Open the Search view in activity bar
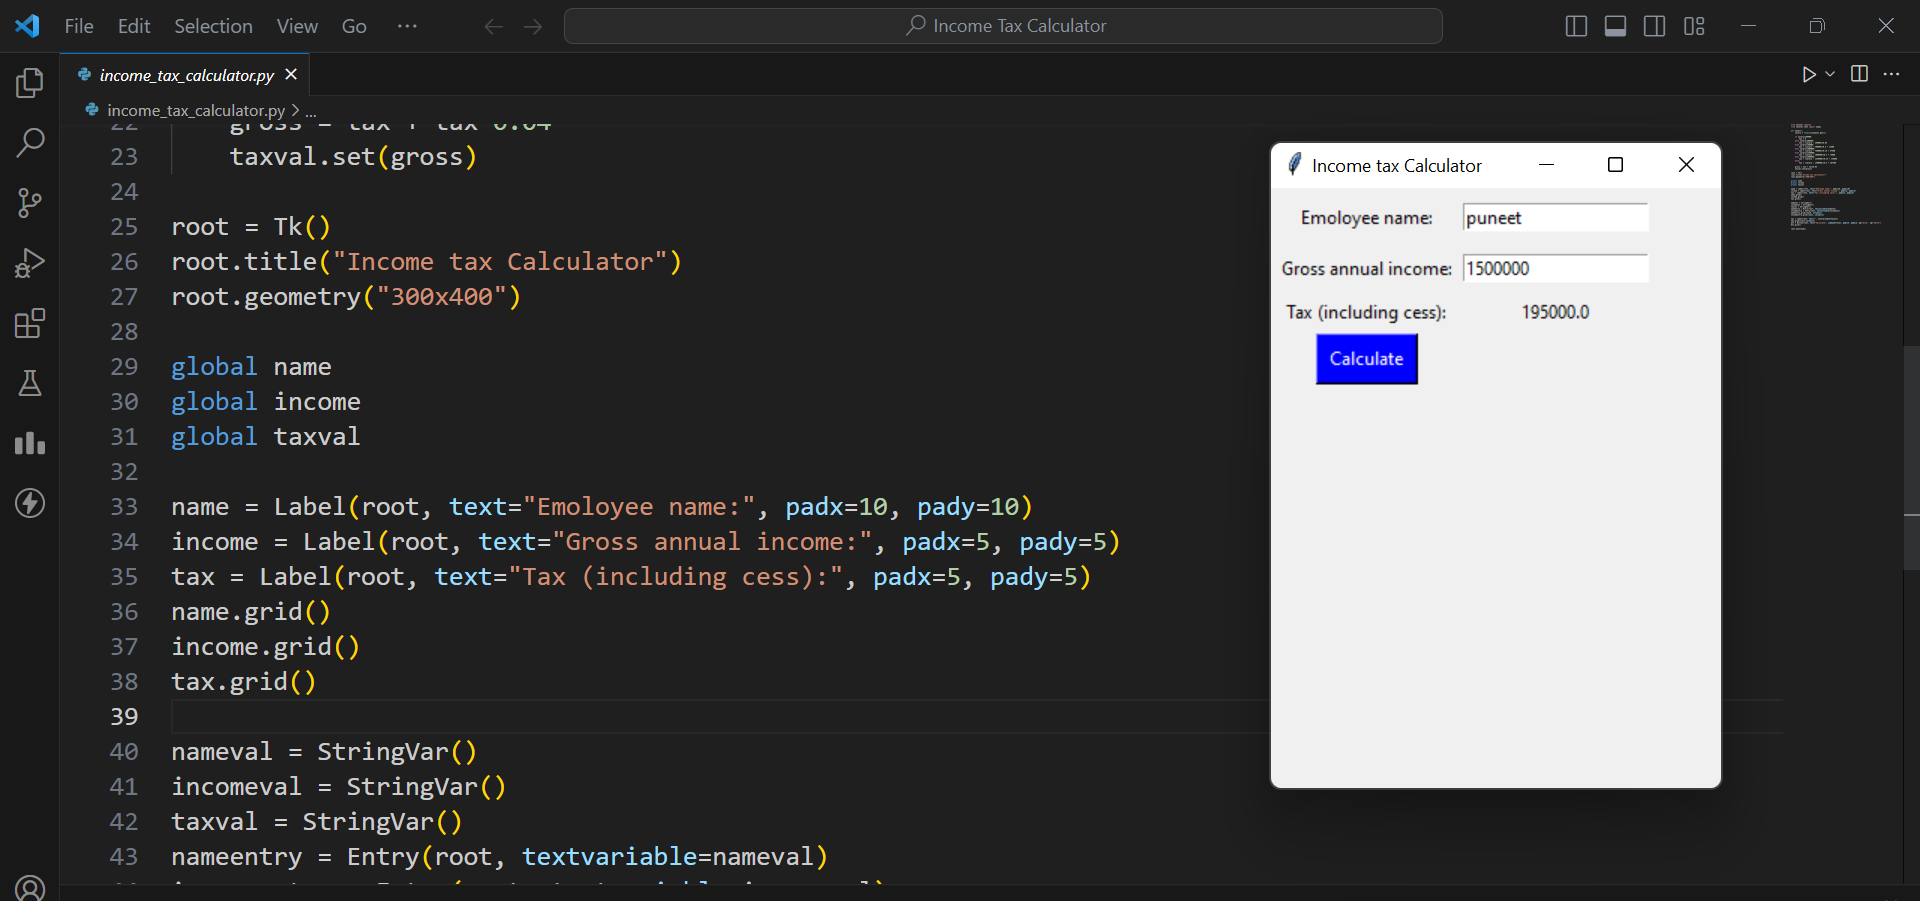1920x901 pixels. [x=30, y=143]
